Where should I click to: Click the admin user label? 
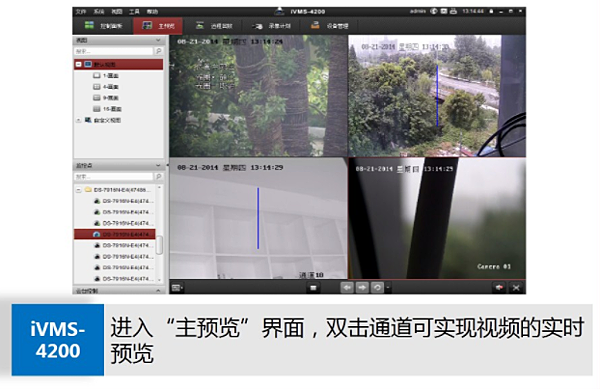tap(418, 11)
